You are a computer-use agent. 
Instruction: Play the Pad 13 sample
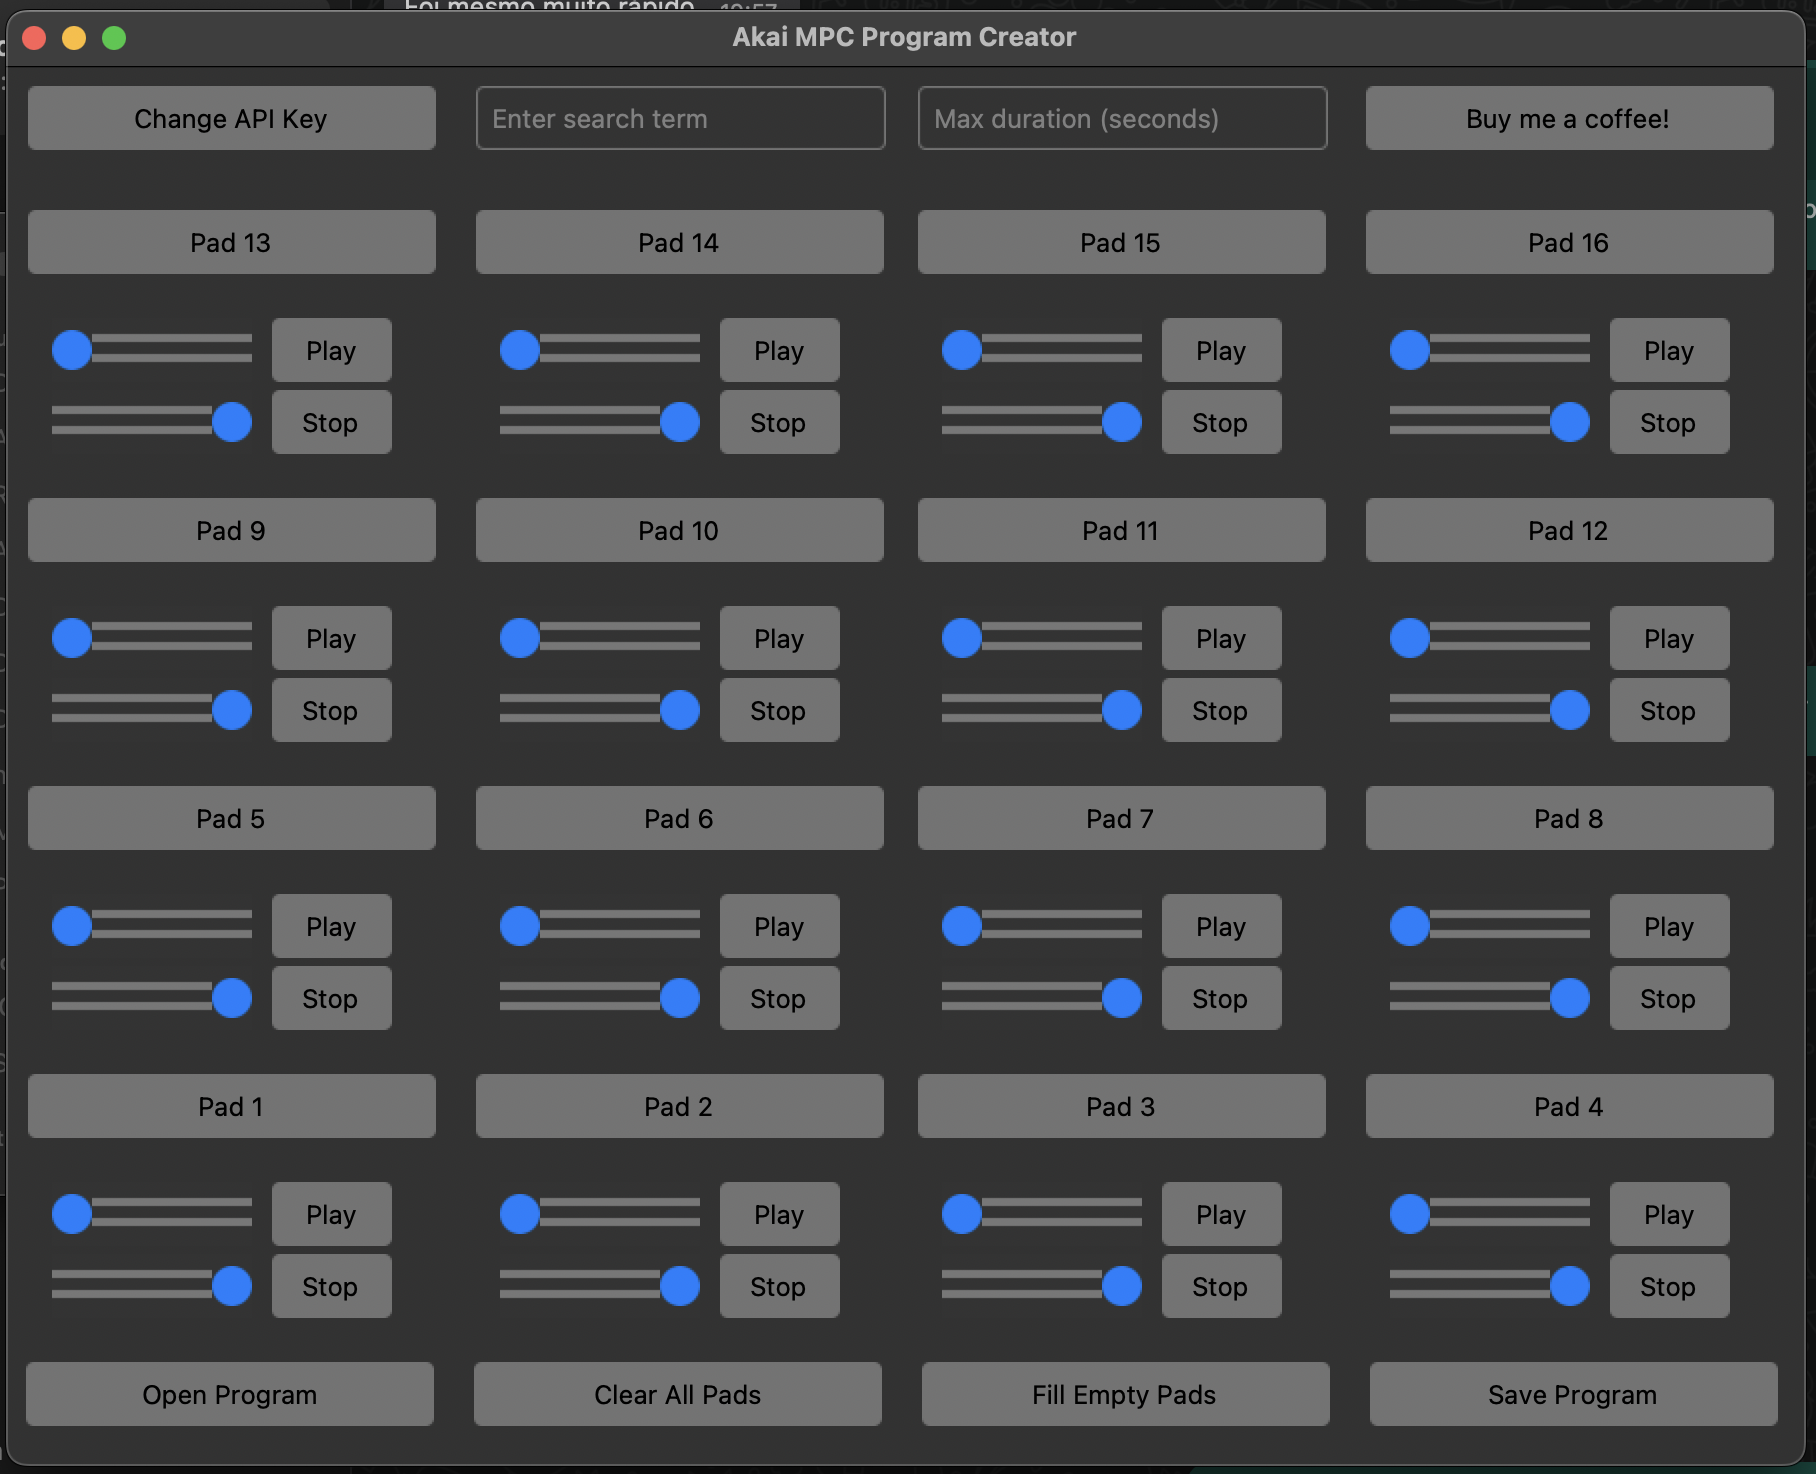point(331,350)
